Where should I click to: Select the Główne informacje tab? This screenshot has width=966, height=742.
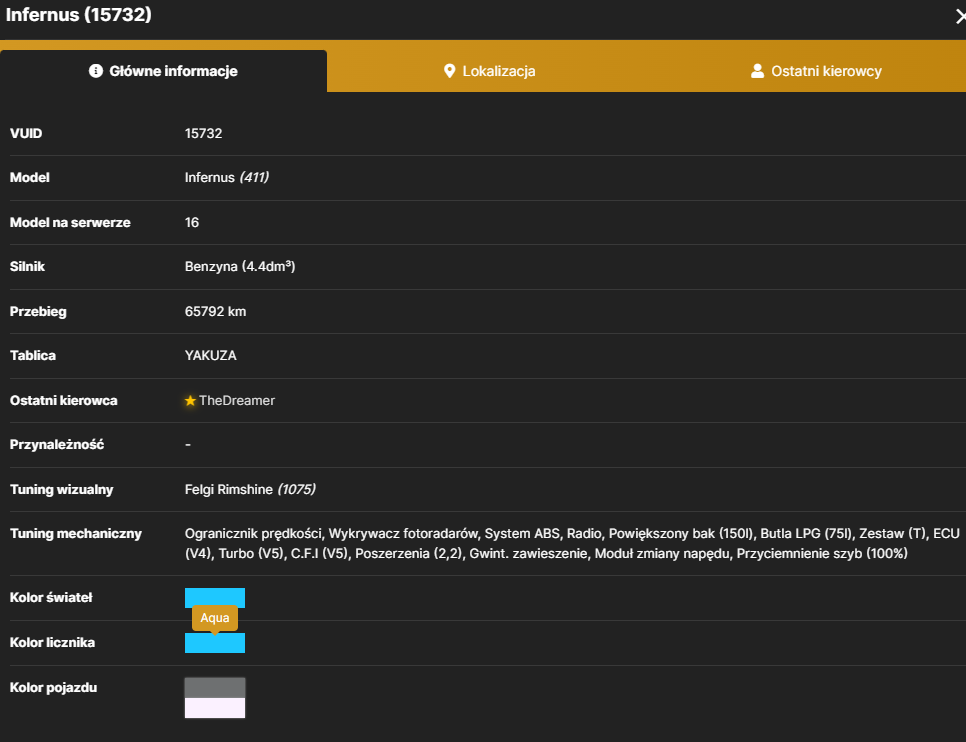coord(163,71)
